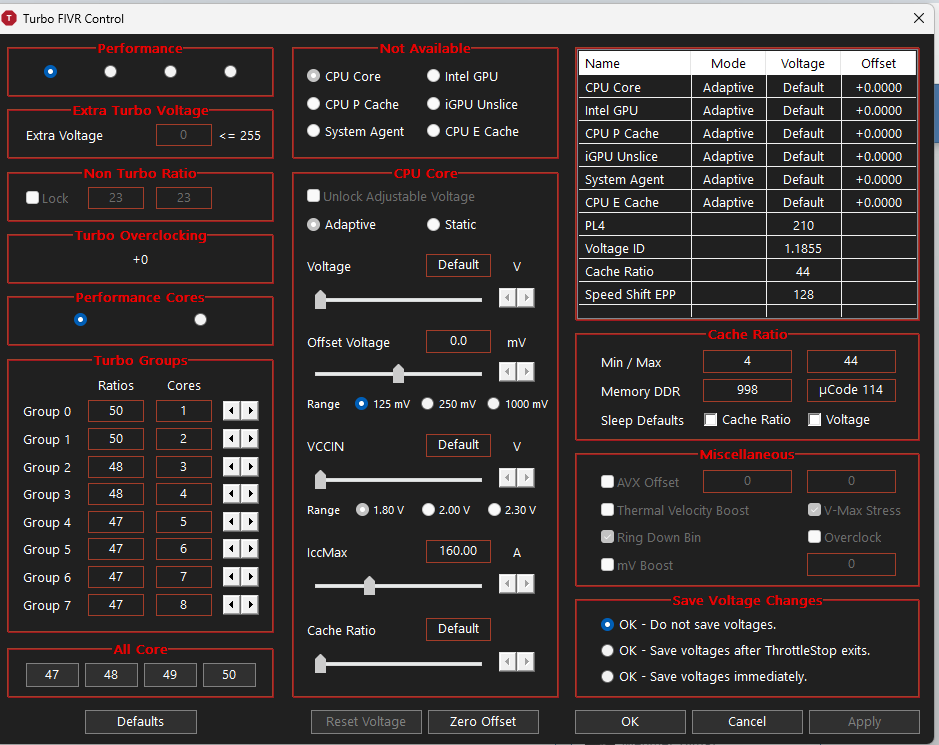
Task: Click the VCCIN slider thumb
Action: [320, 479]
